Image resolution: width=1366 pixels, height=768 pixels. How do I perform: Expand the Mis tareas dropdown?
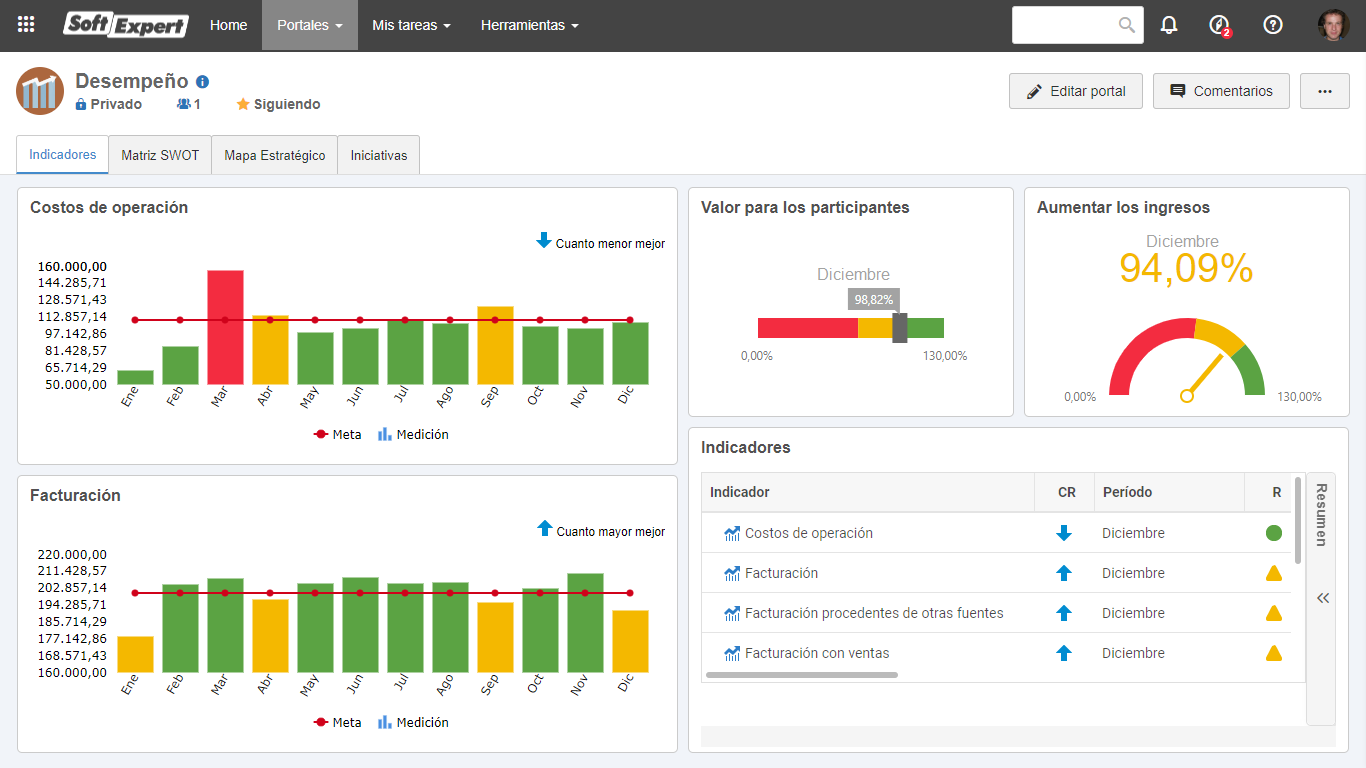coord(411,25)
